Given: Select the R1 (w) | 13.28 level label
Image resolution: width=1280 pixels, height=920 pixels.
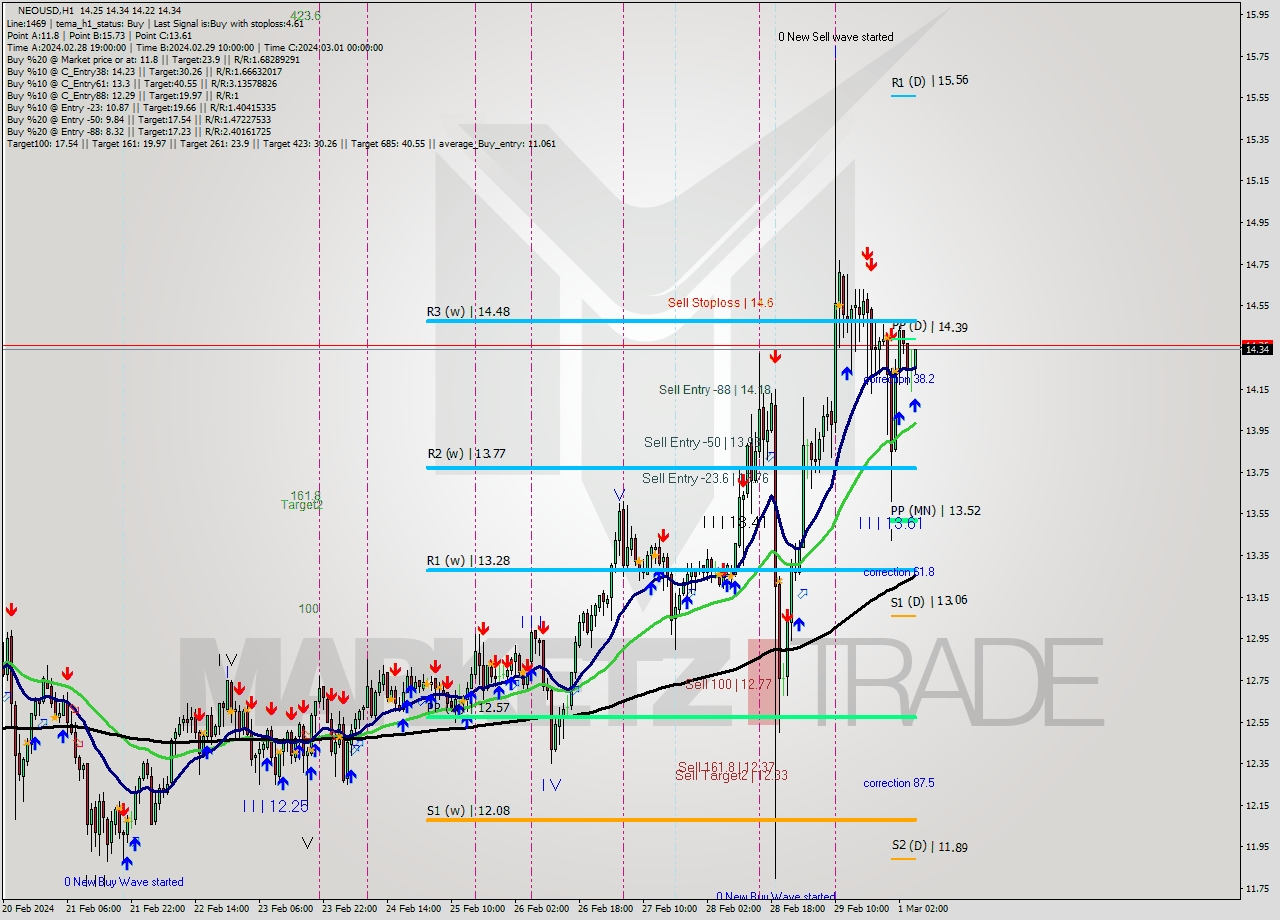Looking at the screenshot, I should click(468, 561).
